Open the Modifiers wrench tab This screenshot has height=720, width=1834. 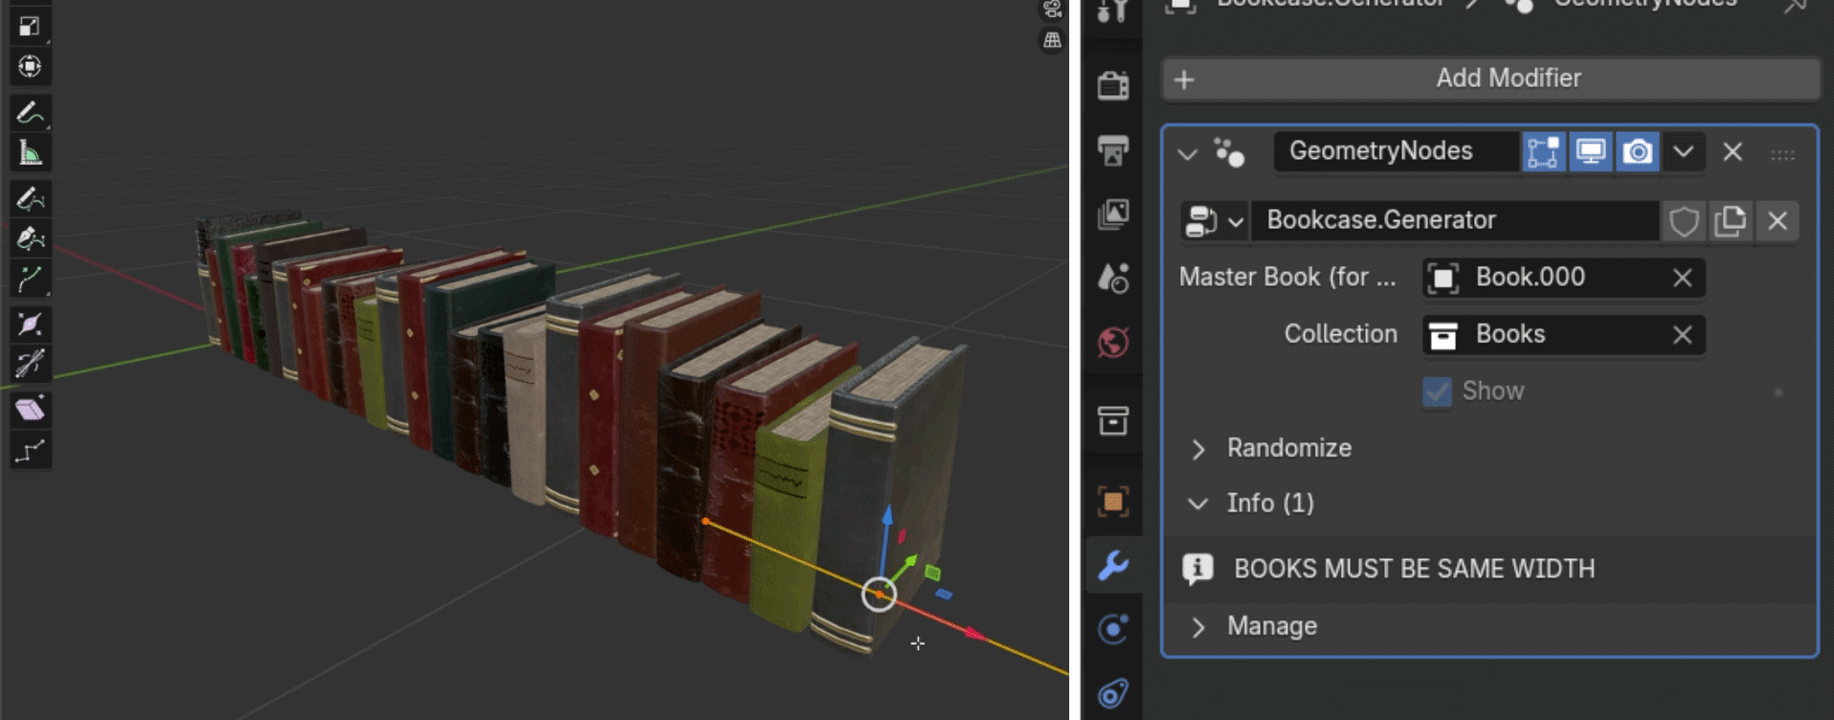click(x=1113, y=565)
